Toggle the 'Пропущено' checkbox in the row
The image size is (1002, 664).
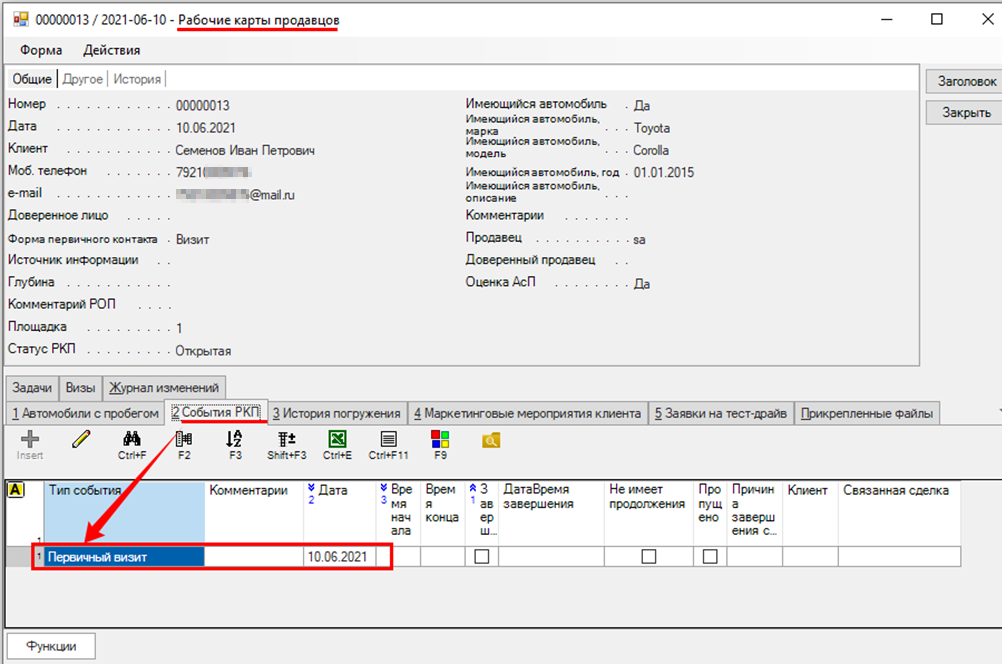click(710, 557)
